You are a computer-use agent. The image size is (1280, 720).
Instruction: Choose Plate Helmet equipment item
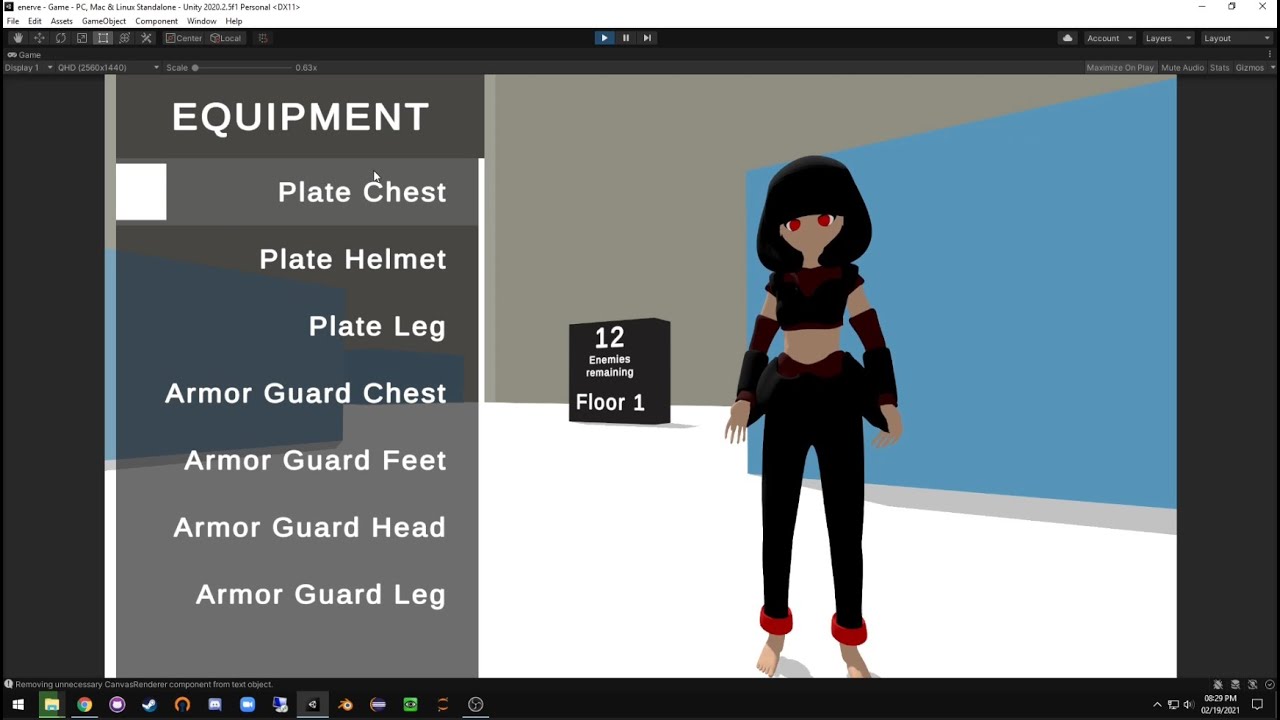pos(297,259)
